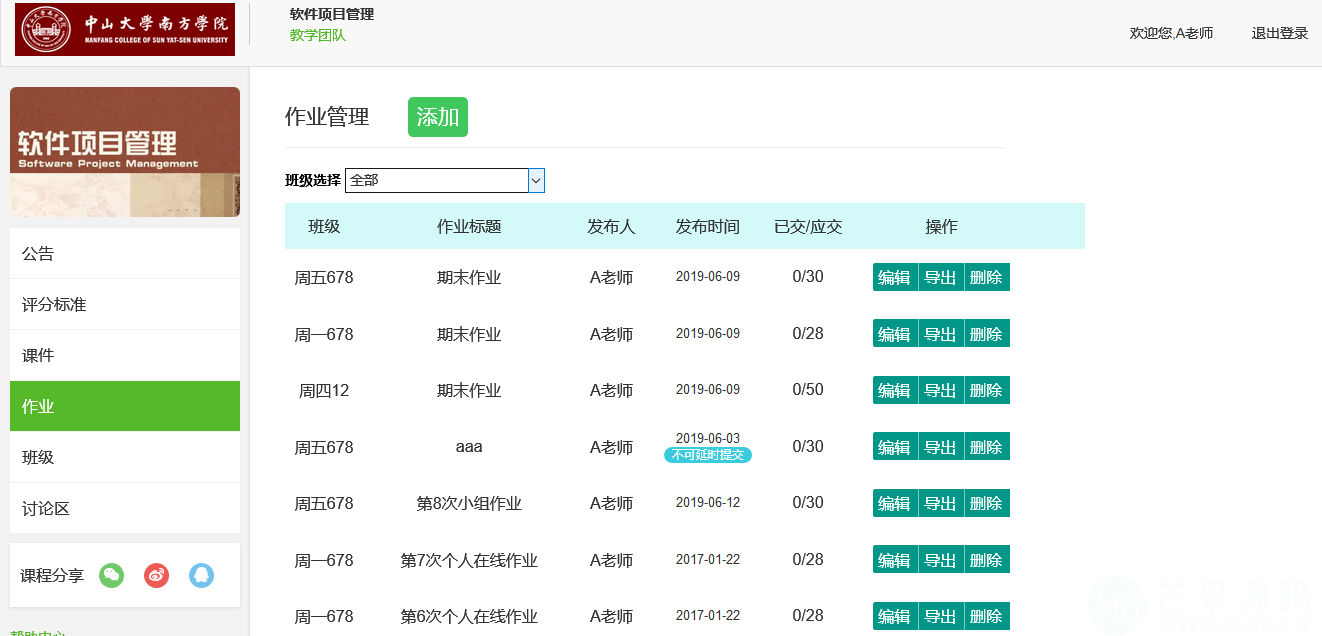Click the 添加 button to add homework
The image size is (1322, 636).
[437, 117]
